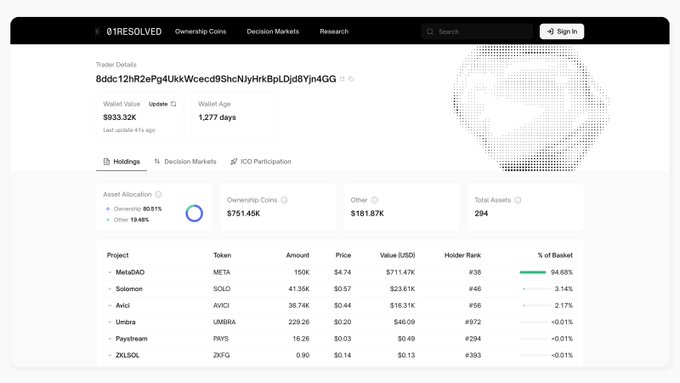Click the refresh icon beside Update
680x383 pixels.
[x=173, y=104]
